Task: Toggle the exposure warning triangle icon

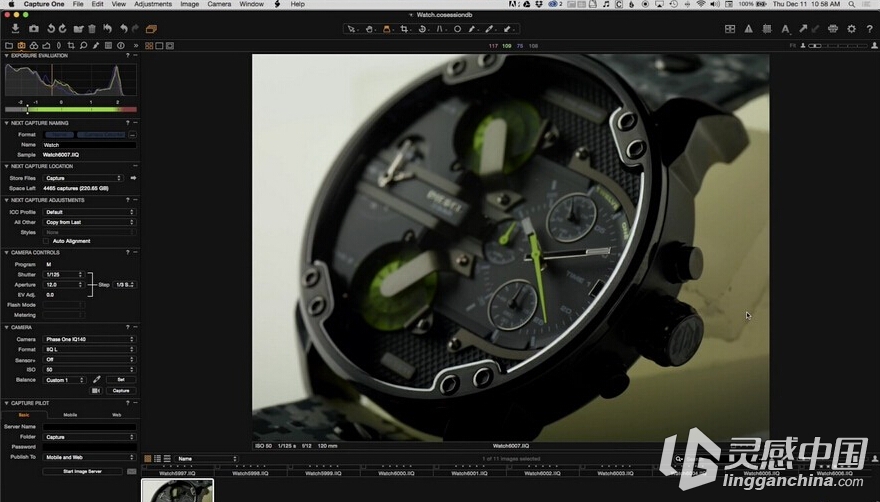Action: point(749,29)
